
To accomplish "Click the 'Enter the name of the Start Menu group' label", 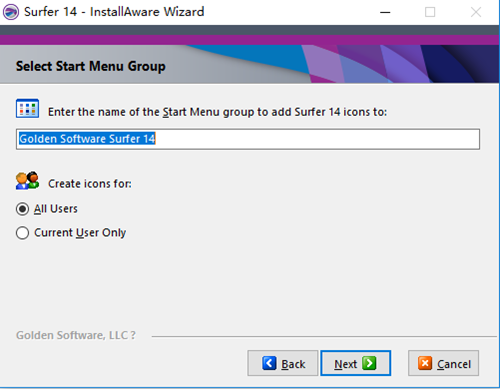I will tap(217, 112).
